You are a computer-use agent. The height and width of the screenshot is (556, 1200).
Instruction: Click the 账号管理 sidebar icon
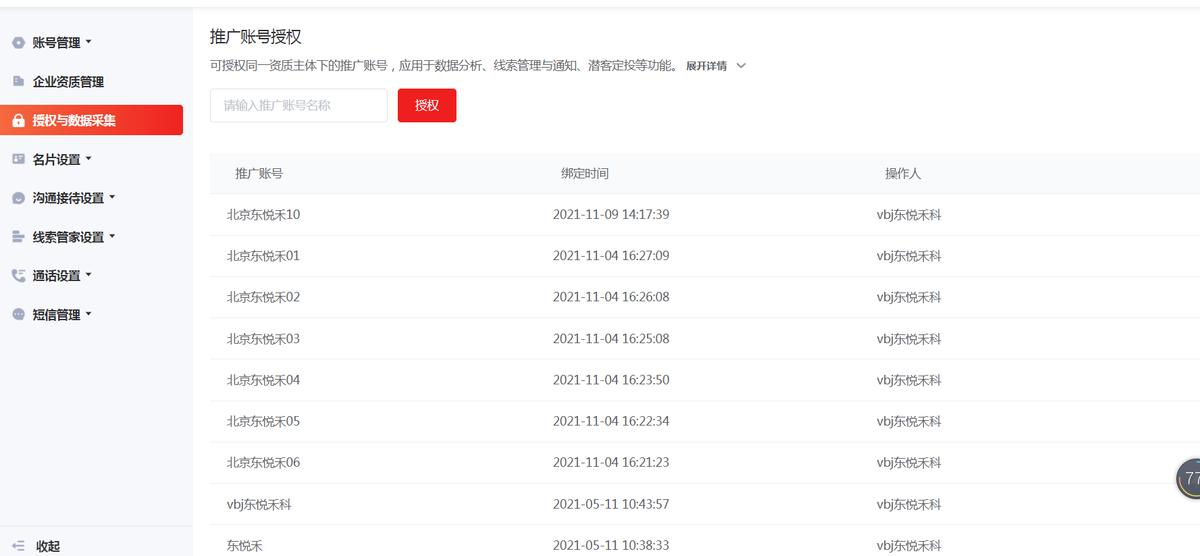tap(18, 43)
